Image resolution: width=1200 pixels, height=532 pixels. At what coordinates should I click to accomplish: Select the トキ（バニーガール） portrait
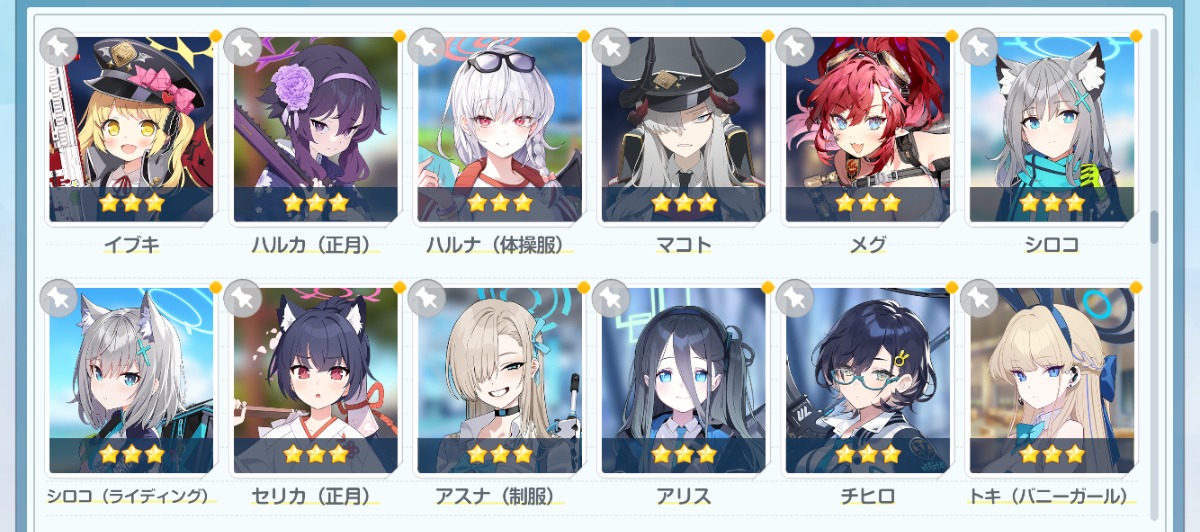[x=1051, y=381]
